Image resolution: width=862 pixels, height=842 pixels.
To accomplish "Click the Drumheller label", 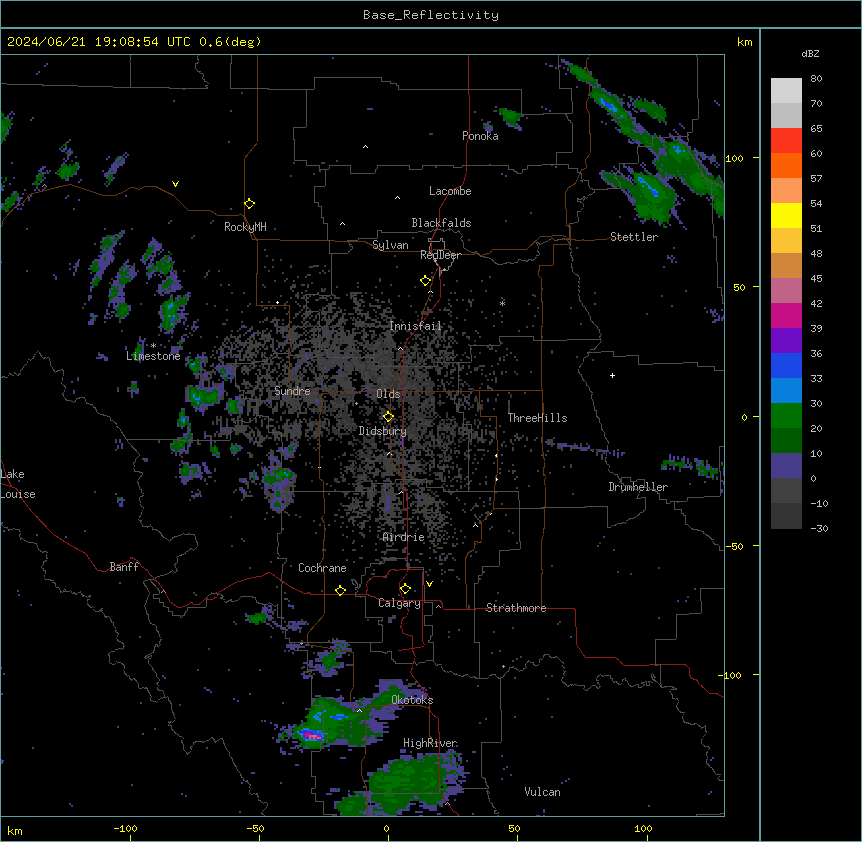I will (638, 487).
